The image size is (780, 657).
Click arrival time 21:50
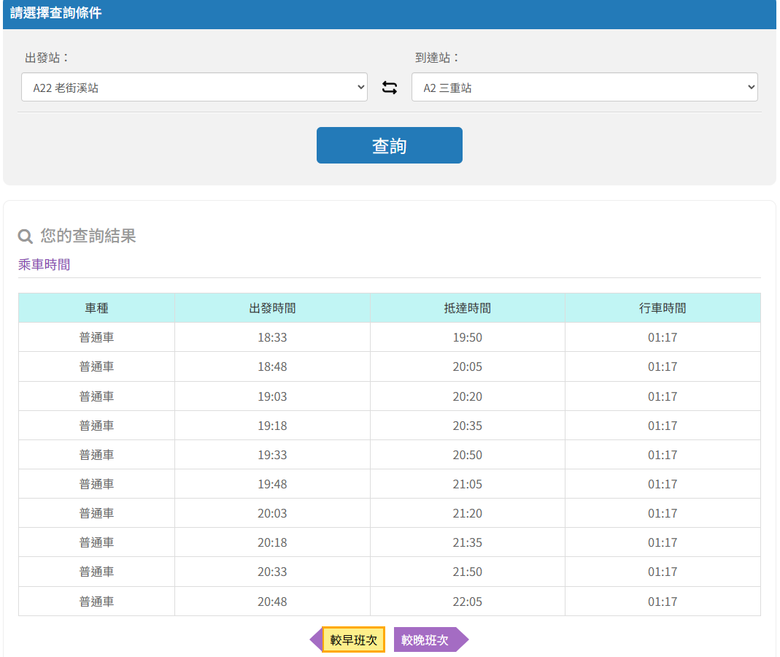pyautogui.click(x=467, y=572)
